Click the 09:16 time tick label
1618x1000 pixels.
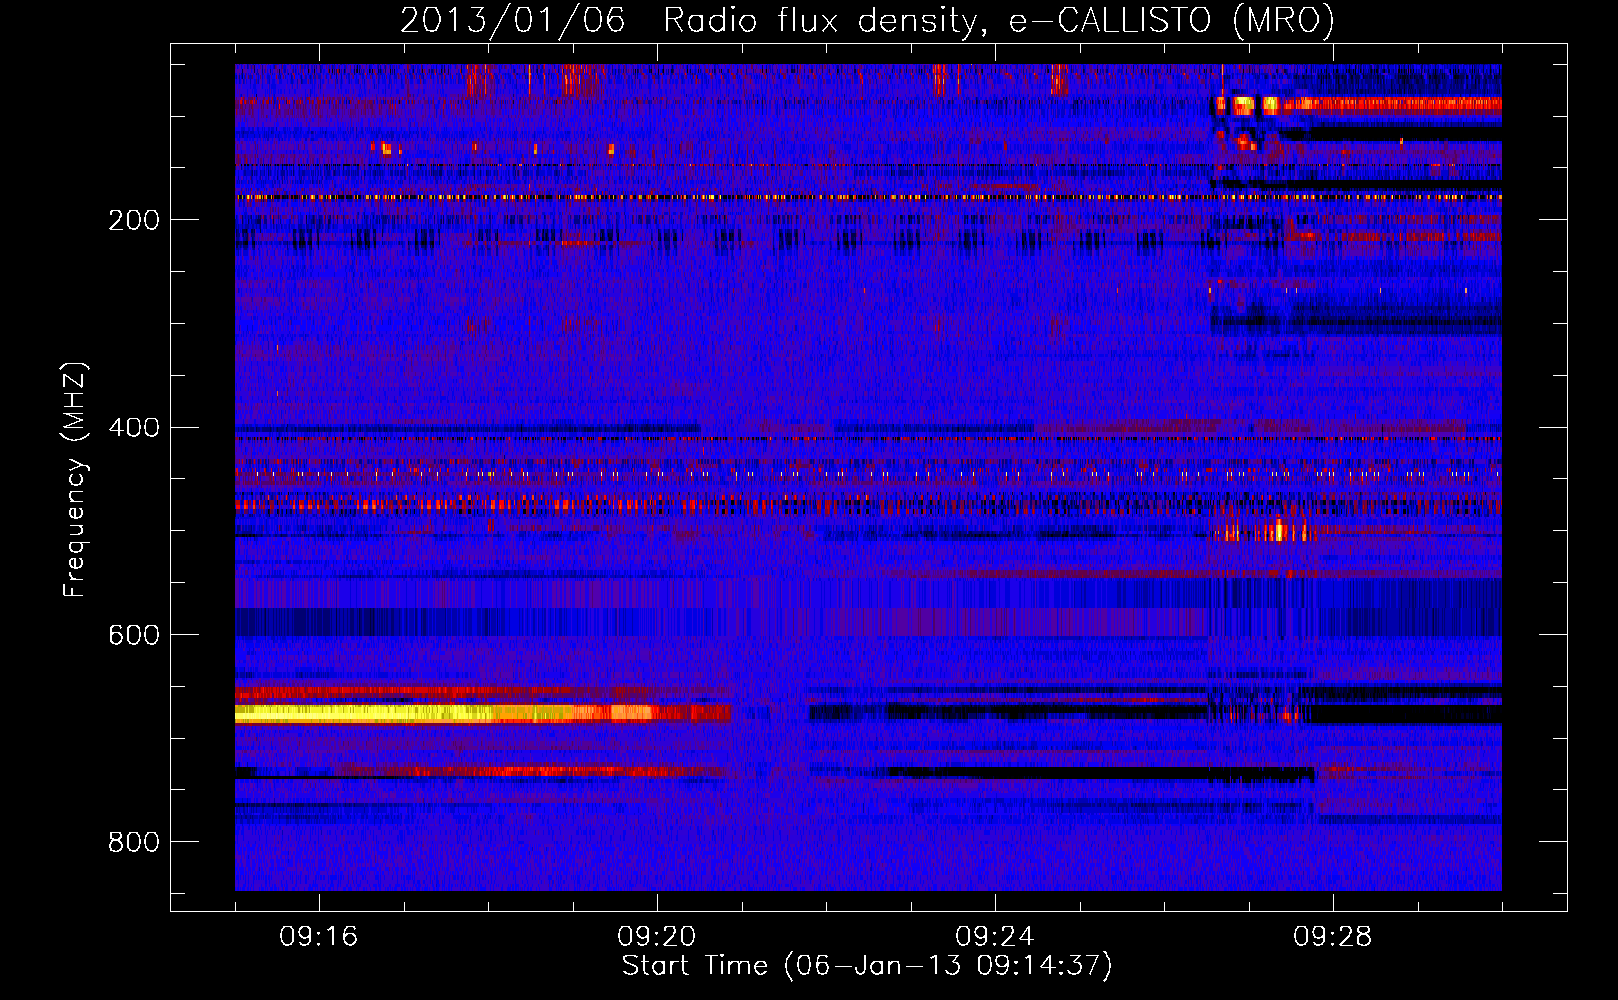319,937
